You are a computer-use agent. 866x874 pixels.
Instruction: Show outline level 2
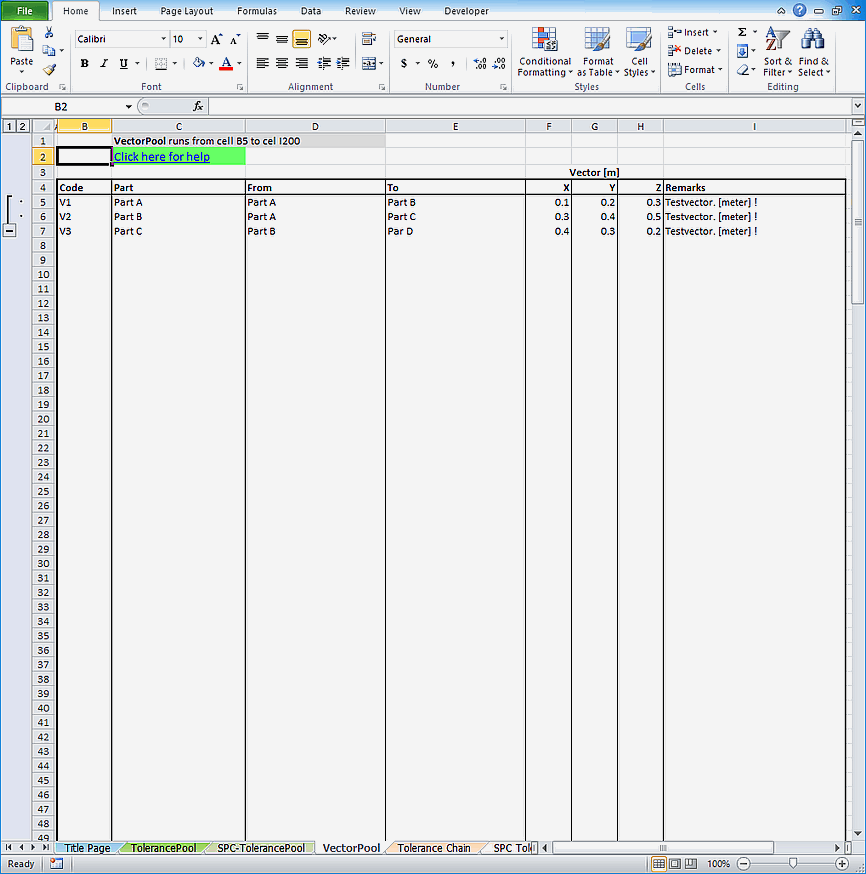point(22,127)
